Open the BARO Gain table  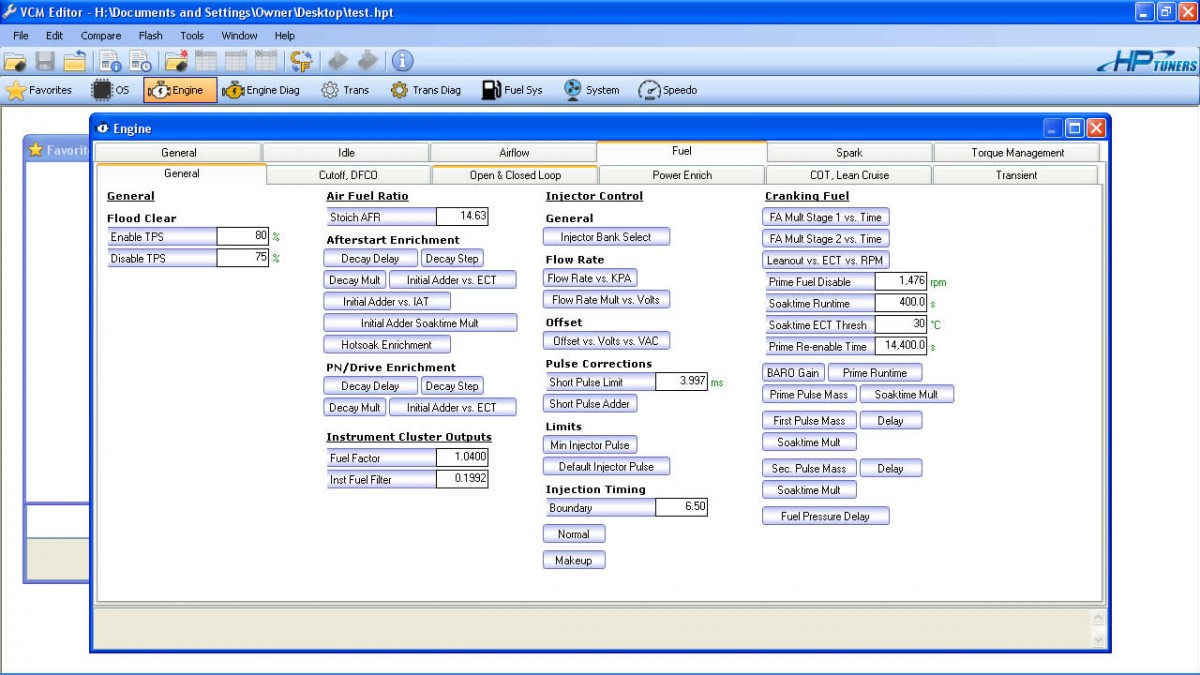pos(793,372)
